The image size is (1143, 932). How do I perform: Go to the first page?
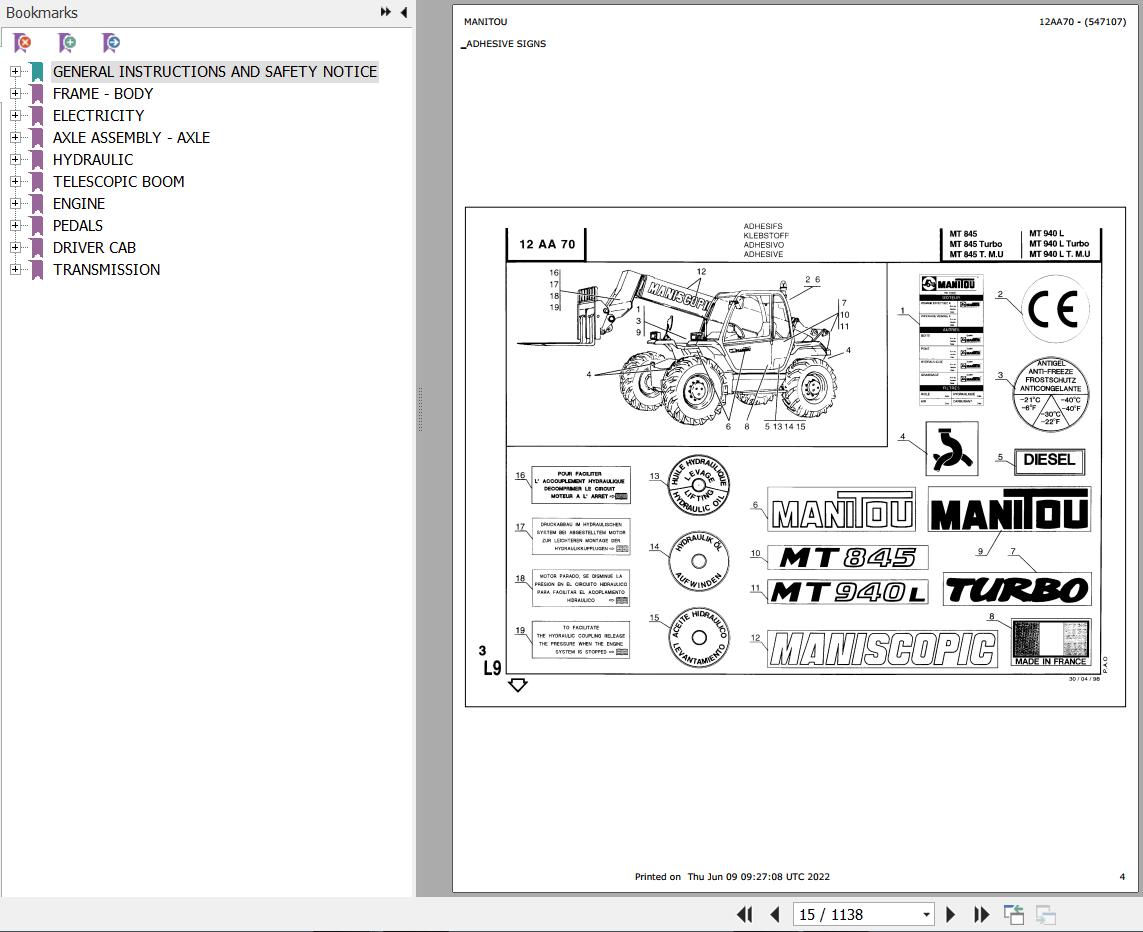tap(744, 914)
